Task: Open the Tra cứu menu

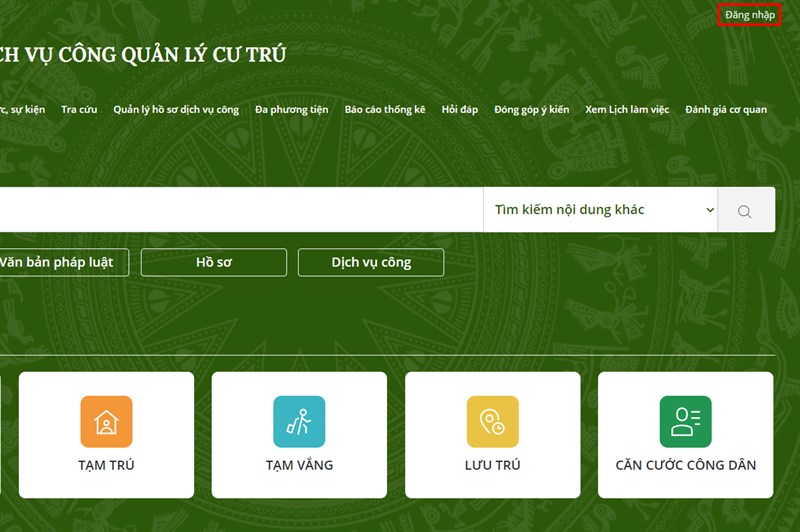Action: coord(79,110)
